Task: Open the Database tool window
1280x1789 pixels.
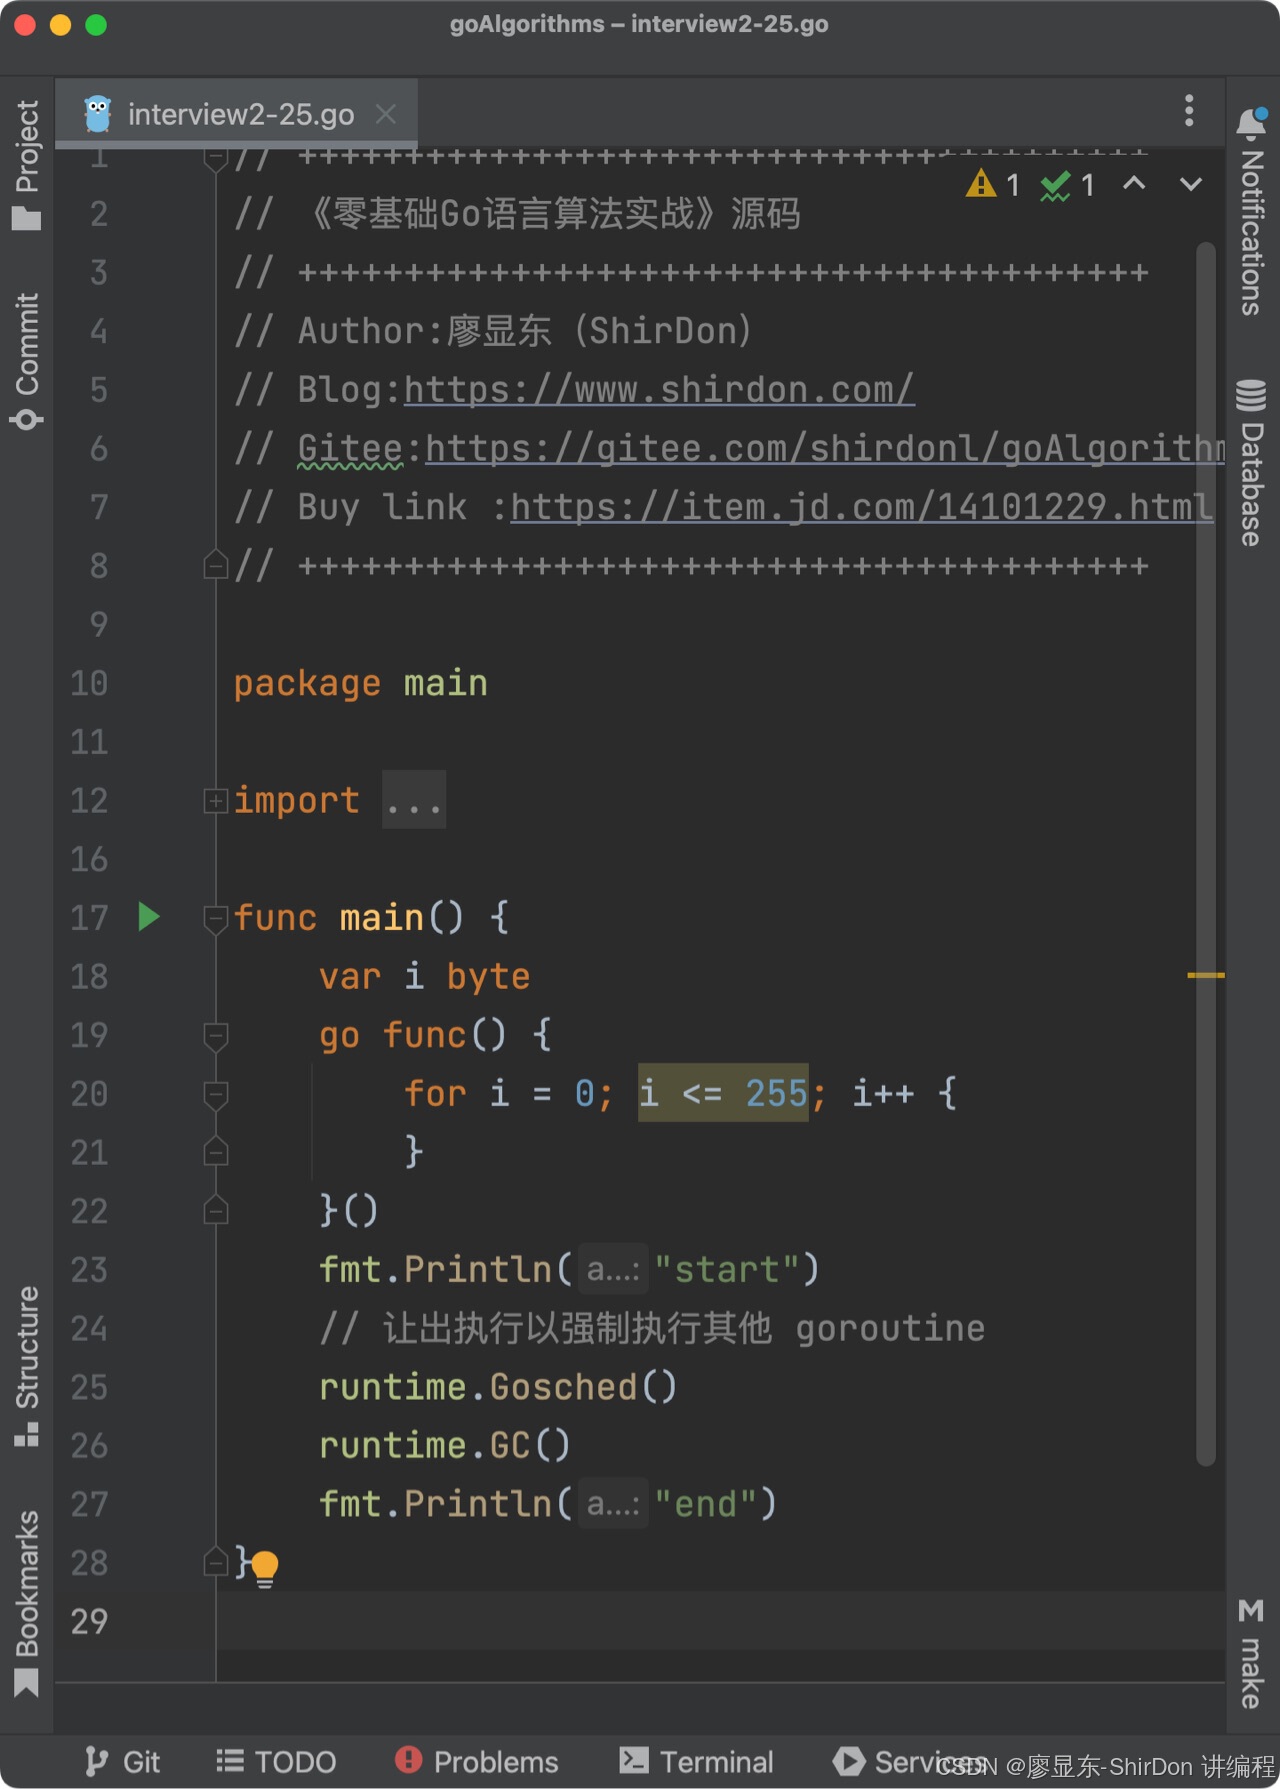Action: pyautogui.click(x=1252, y=462)
